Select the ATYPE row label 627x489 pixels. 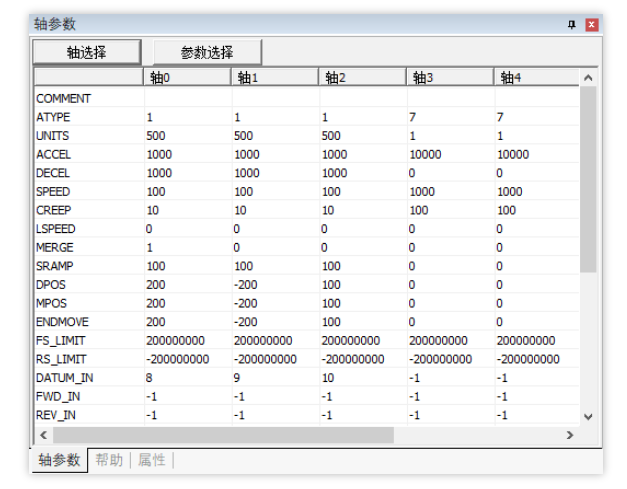53,117
